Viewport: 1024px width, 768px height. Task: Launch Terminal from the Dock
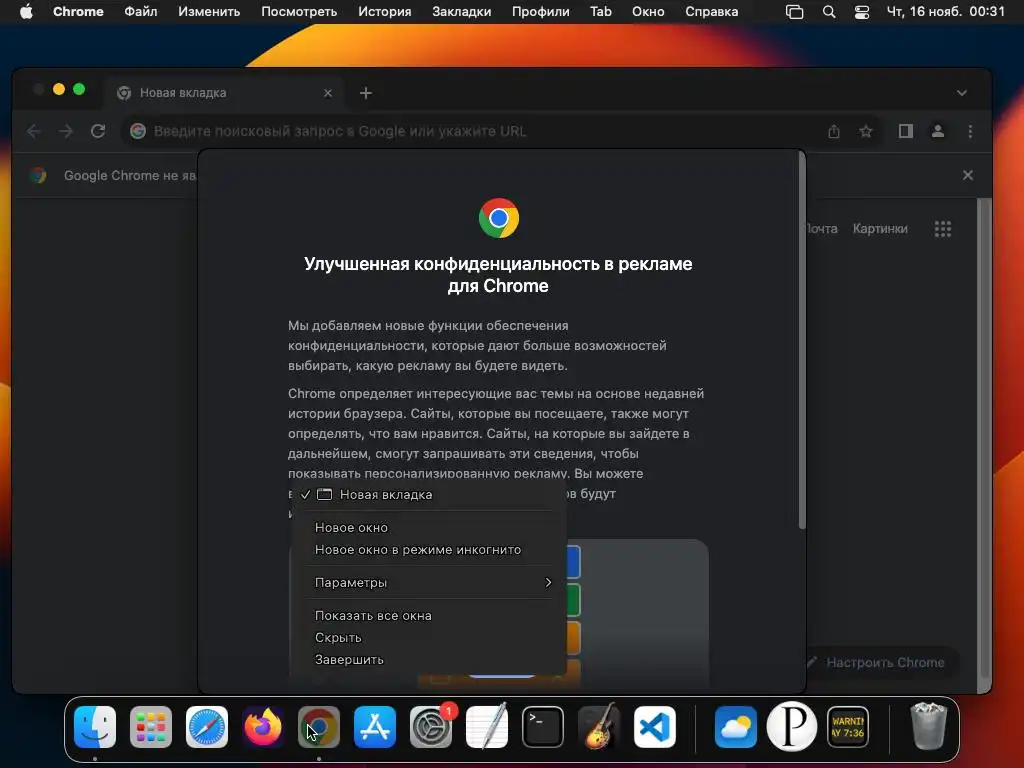click(x=543, y=727)
